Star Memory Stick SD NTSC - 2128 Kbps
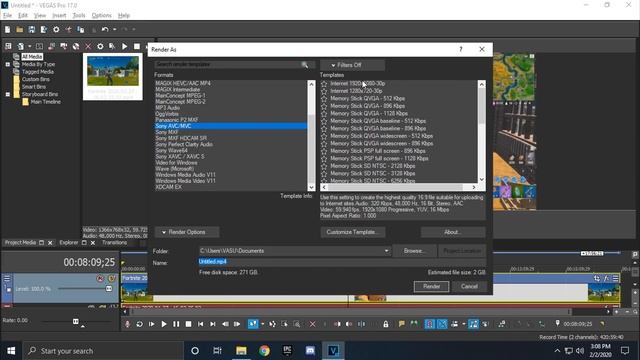The height and width of the screenshot is (360, 640). coord(324,166)
